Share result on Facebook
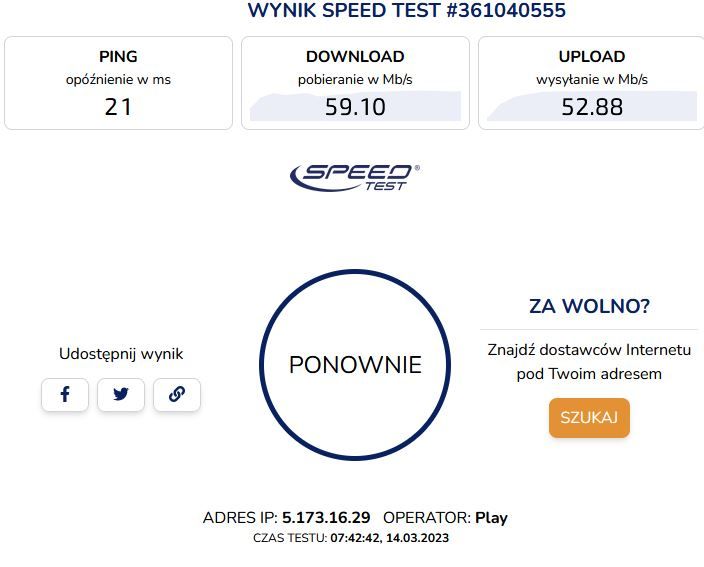This screenshot has width=704, height=567. pyautogui.click(x=65, y=395)
